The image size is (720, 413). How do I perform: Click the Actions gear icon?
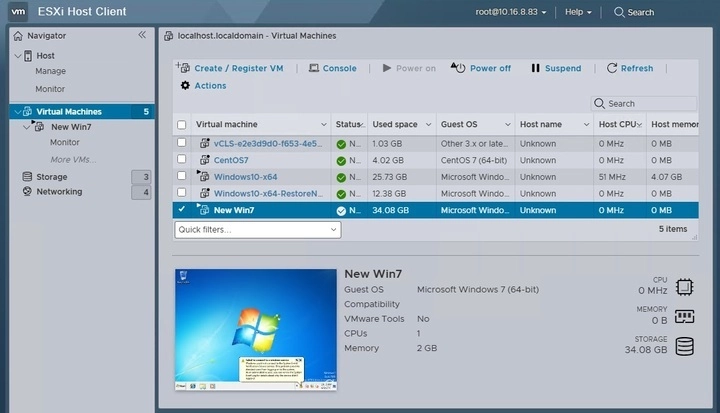(x=185, y=85)
